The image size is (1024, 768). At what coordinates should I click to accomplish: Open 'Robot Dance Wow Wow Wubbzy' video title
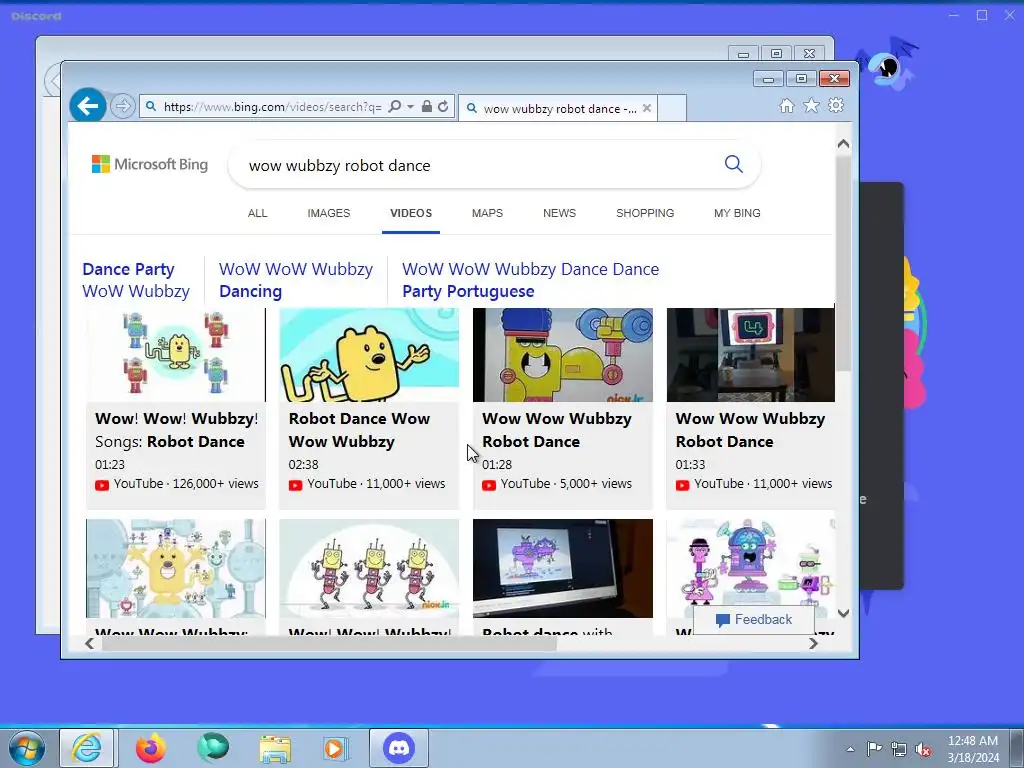pyautogui.click(x=359, y=430)
